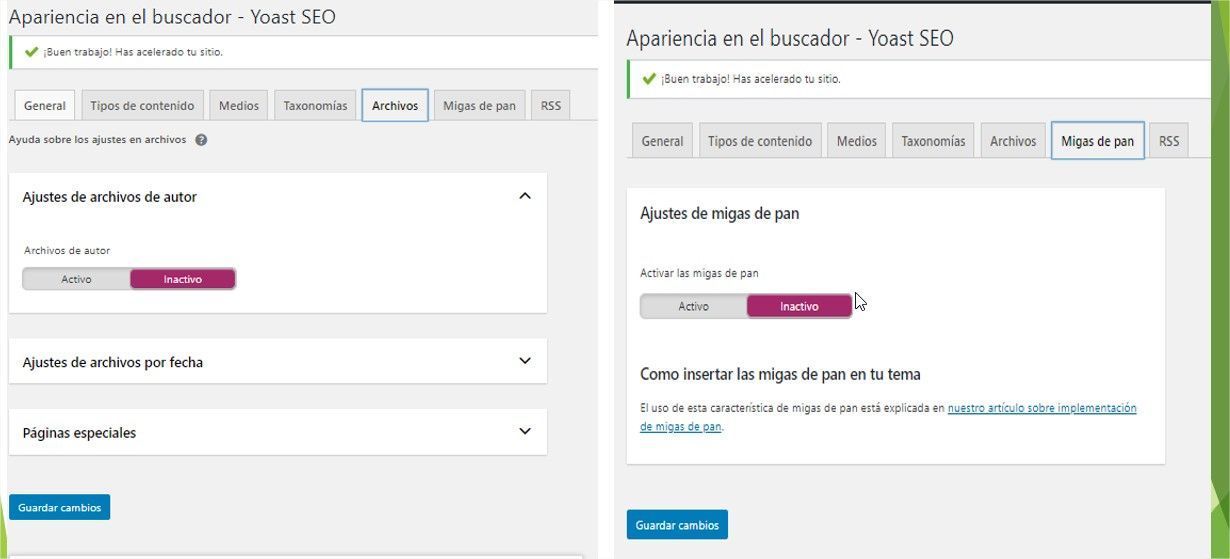Open the General tab in right window

point(663,141)
